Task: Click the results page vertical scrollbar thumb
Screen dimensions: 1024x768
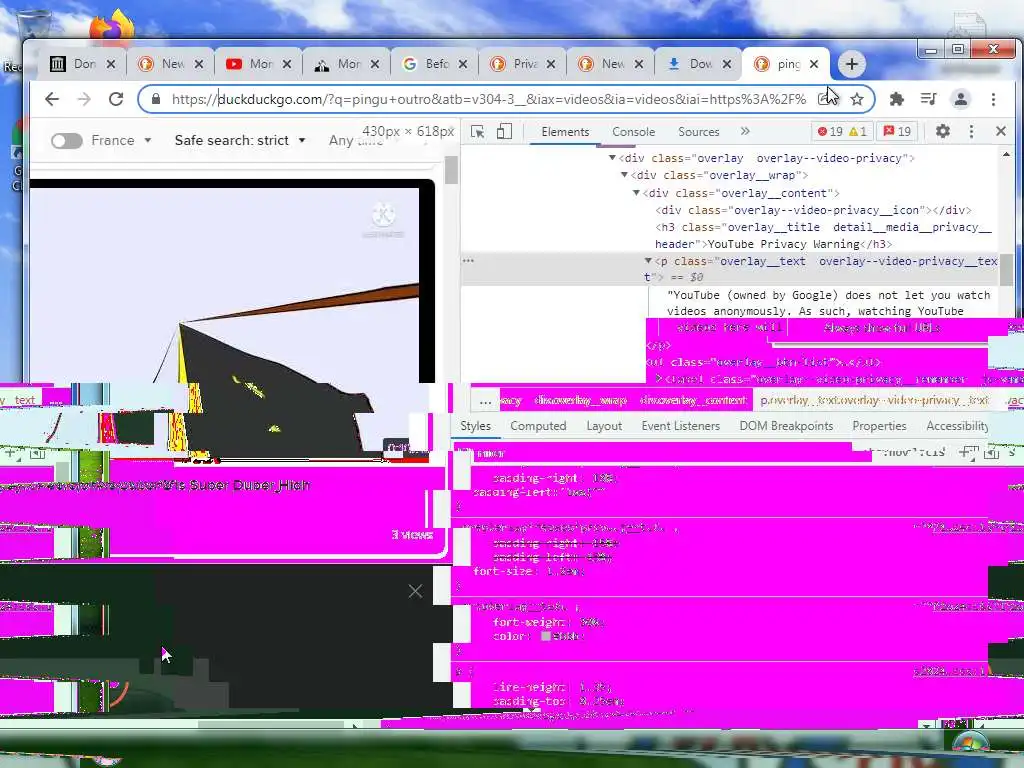Action: 451,170
